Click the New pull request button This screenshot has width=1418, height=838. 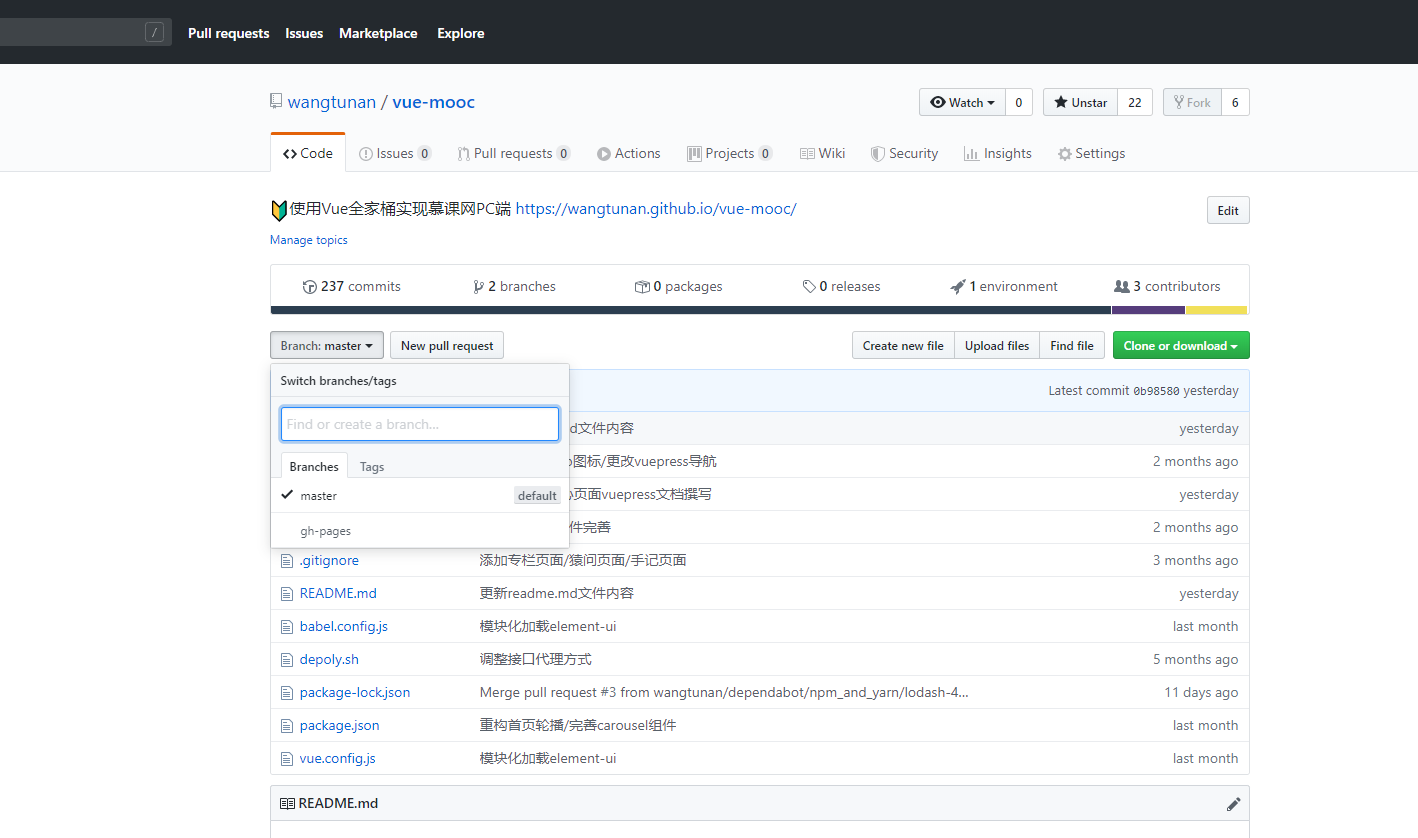[447, 346]
